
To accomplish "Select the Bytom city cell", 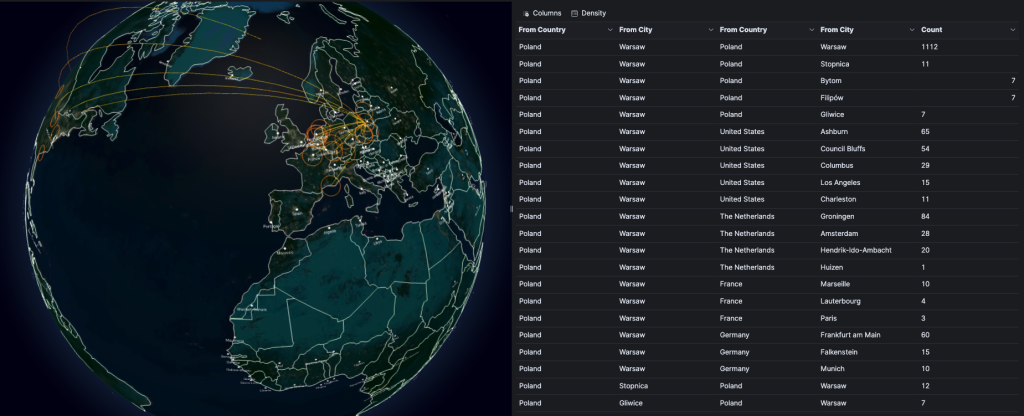I will pyautogui.click(x=831, y=81).
